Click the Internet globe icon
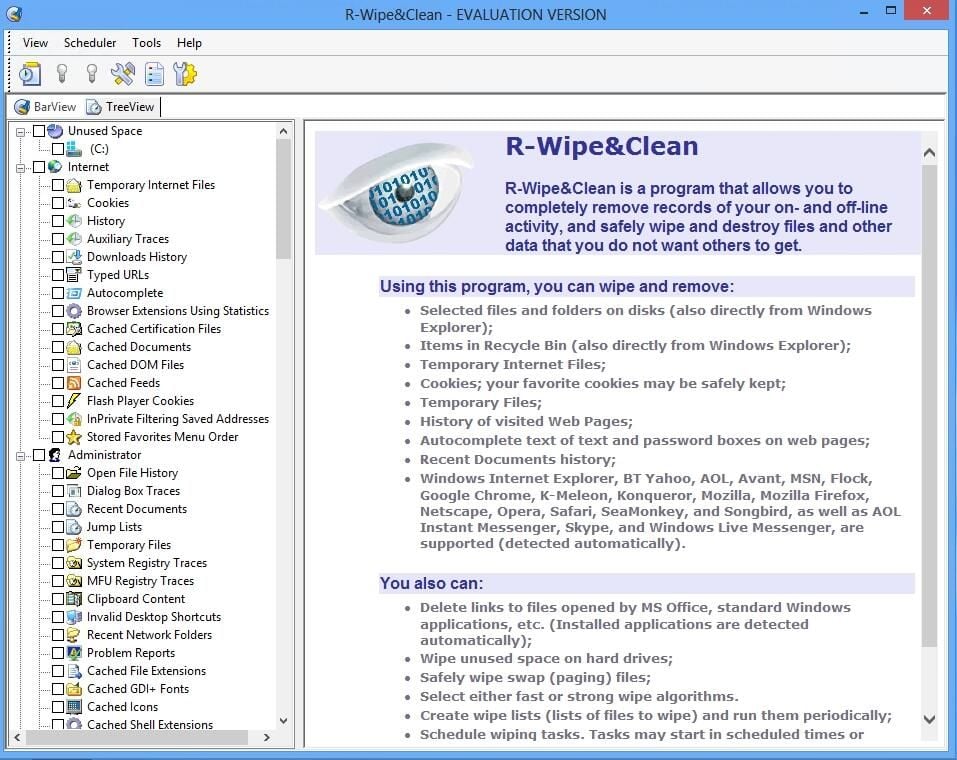Viewport: 957px width, 760px height. point(56,167)
